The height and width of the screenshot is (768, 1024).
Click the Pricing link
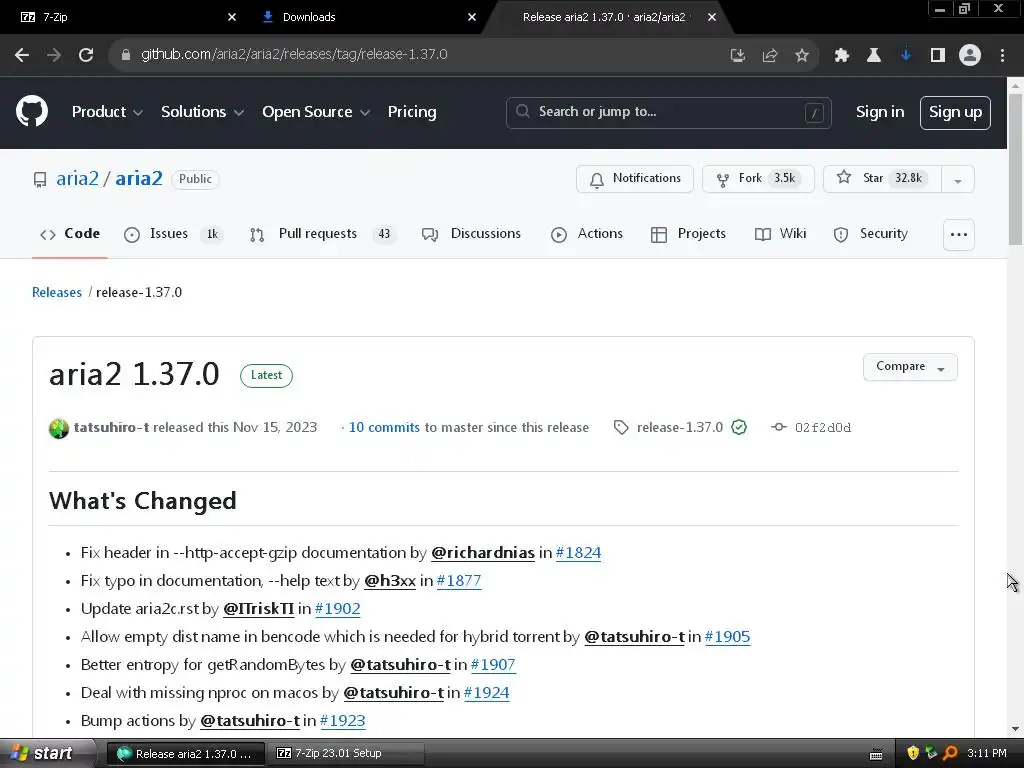coord(411,112)
